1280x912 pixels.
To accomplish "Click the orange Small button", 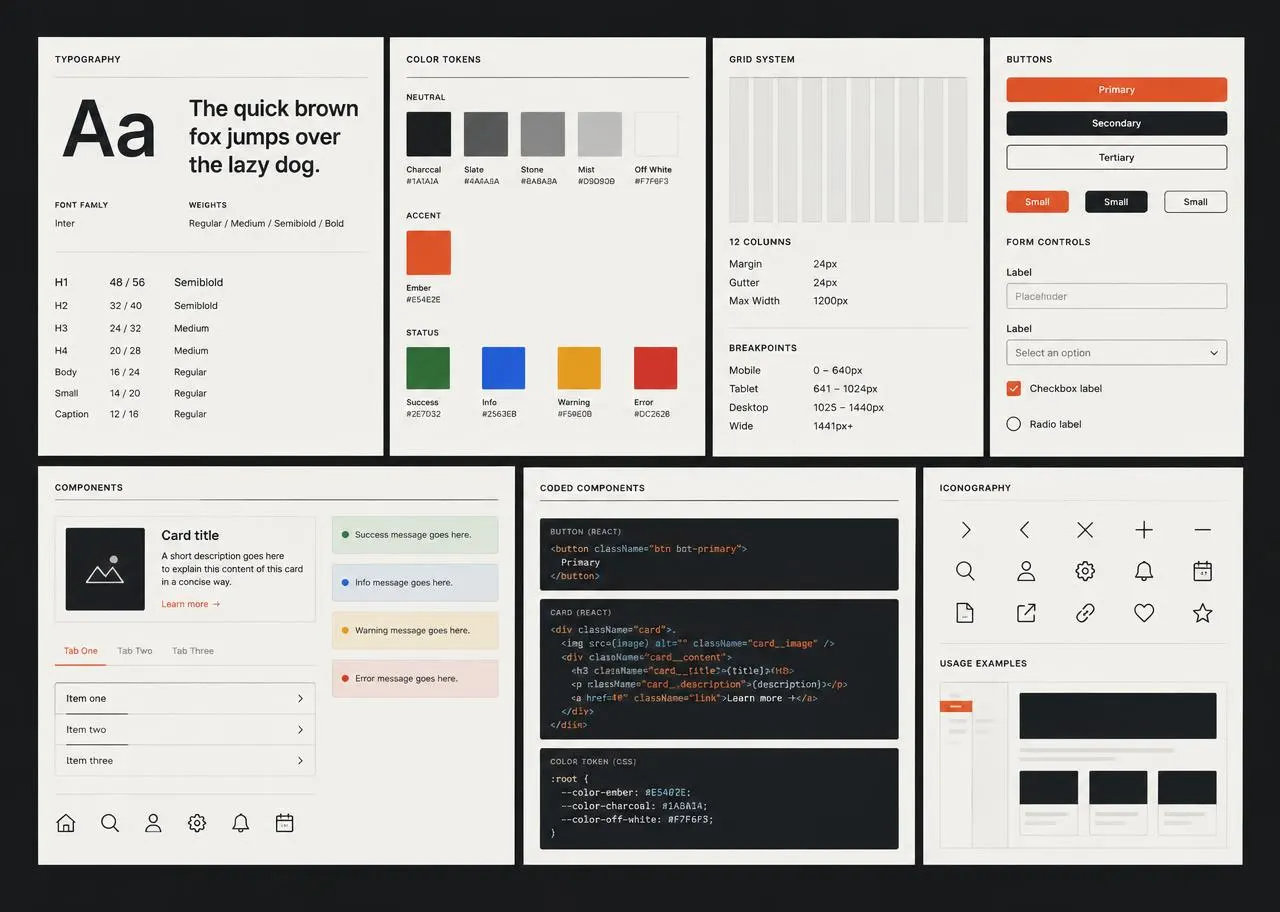I will pyautogui.click(x=1037, y=202).
